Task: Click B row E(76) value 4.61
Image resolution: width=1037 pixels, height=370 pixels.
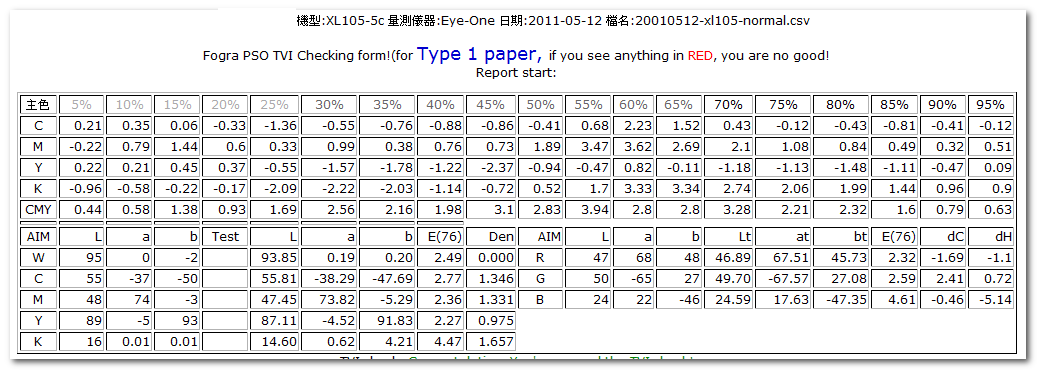Action: (x=894, y=300)
